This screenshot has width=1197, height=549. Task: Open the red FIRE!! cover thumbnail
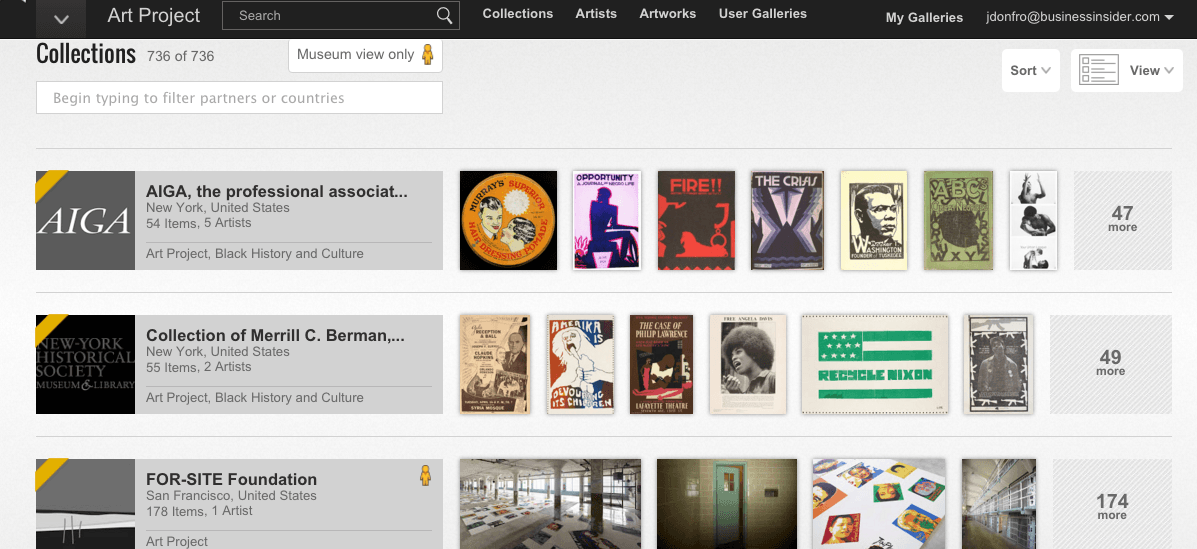(x=696, y=220)
